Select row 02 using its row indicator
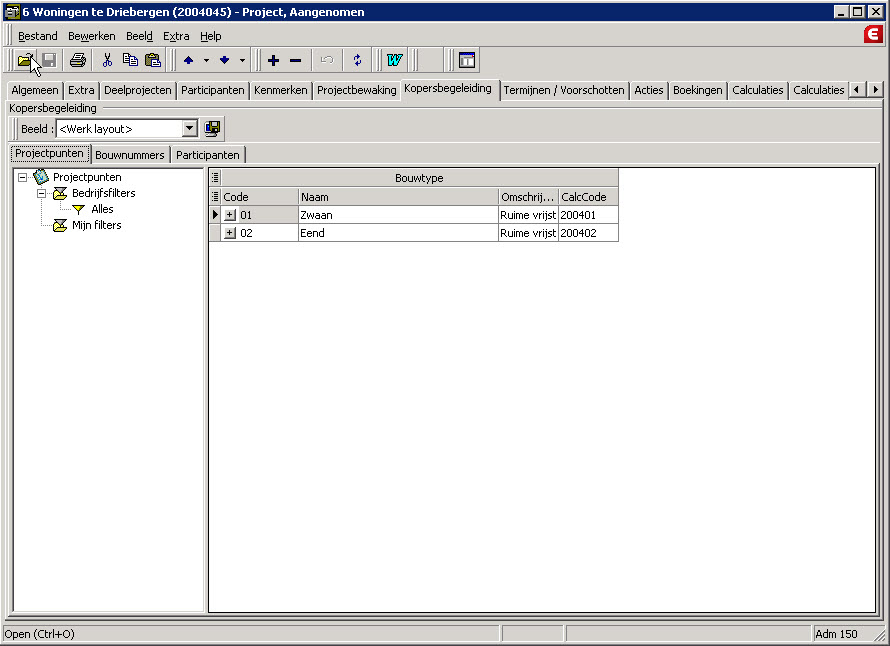The image size is (890, 646). coord(215,233)
